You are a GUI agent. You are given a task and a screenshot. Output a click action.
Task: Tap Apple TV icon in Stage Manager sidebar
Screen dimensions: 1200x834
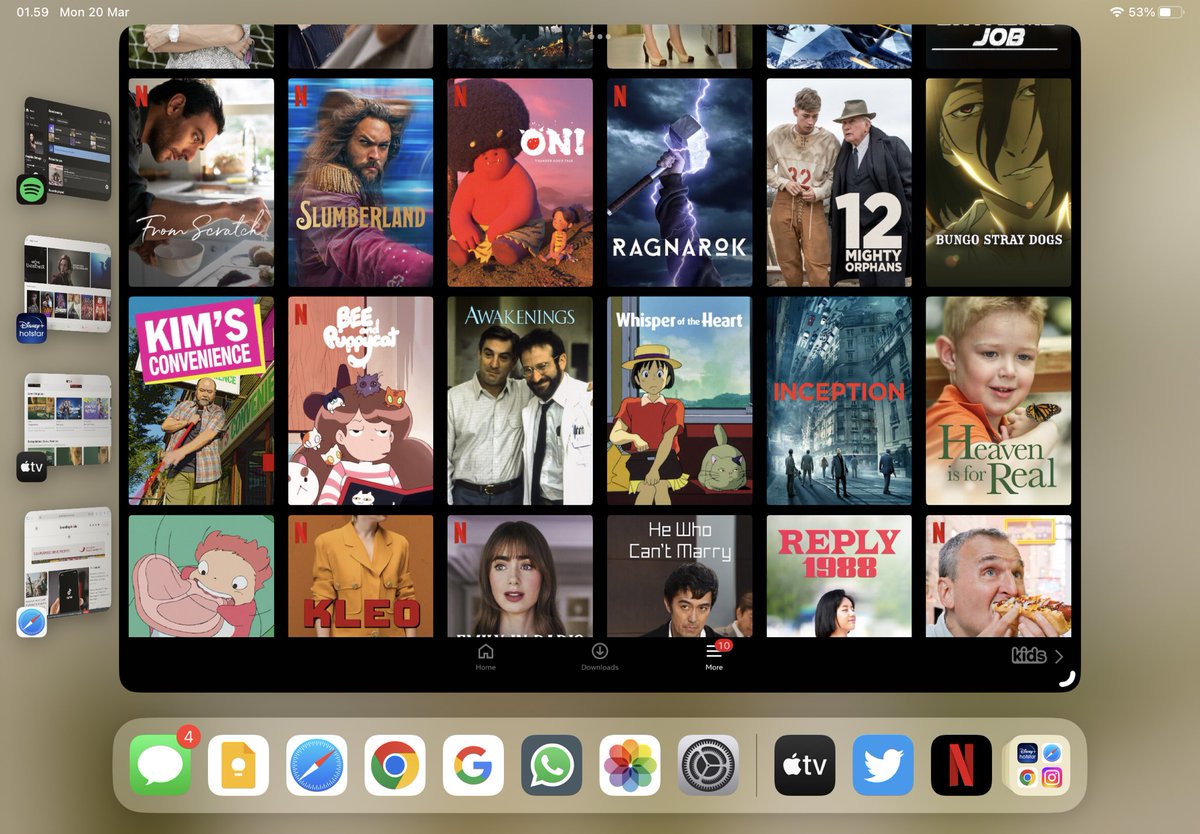pyautogui.click(x=32, y=467)
